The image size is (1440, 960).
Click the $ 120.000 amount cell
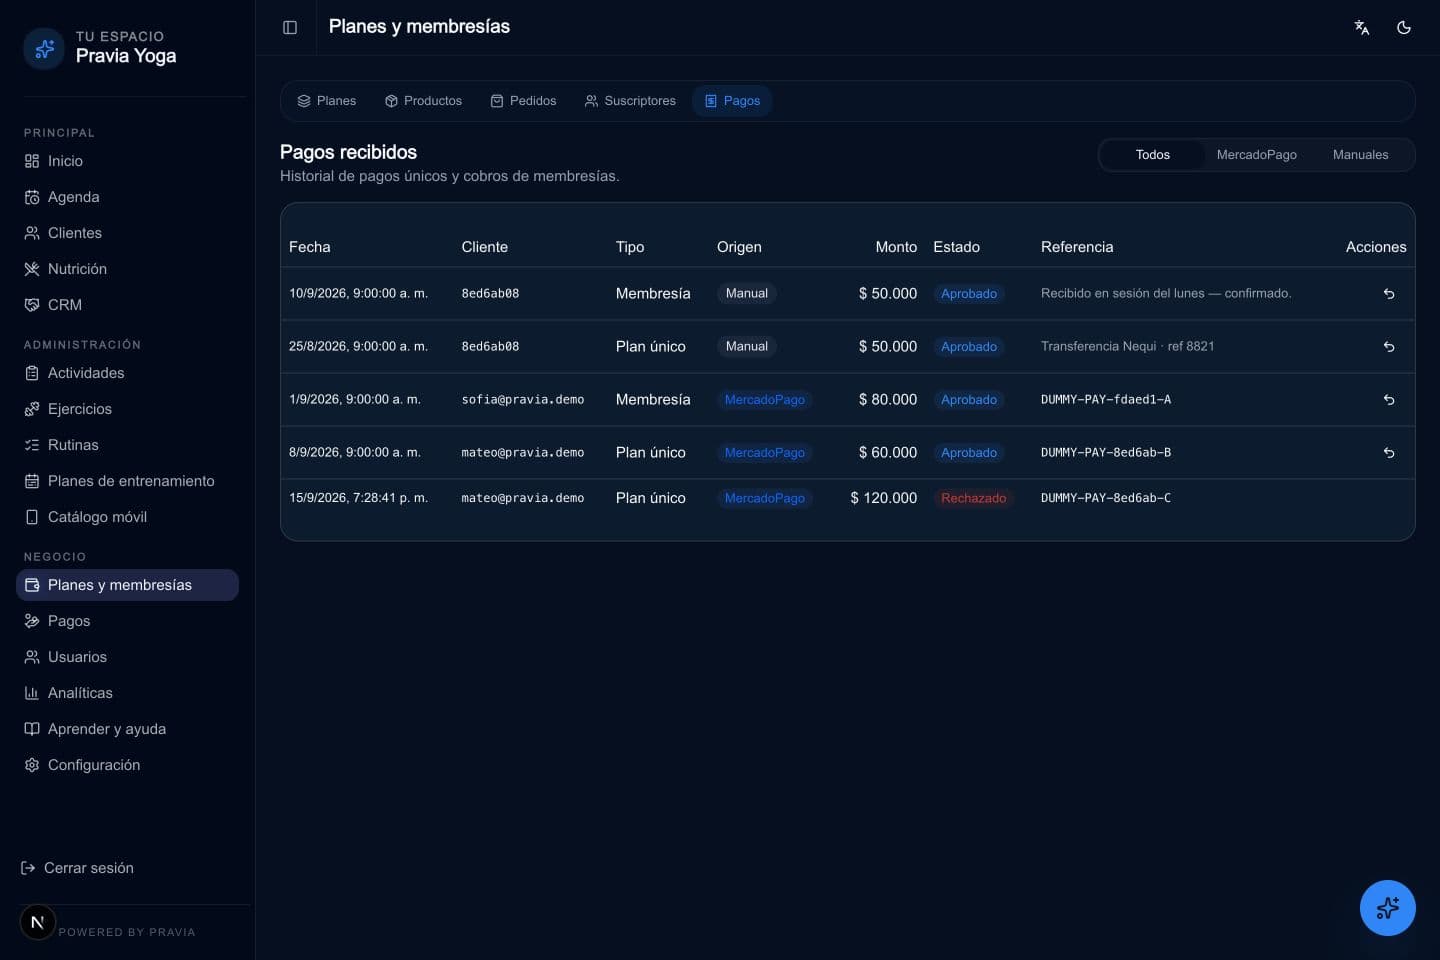pyautogui.click(x=883, y=498)
